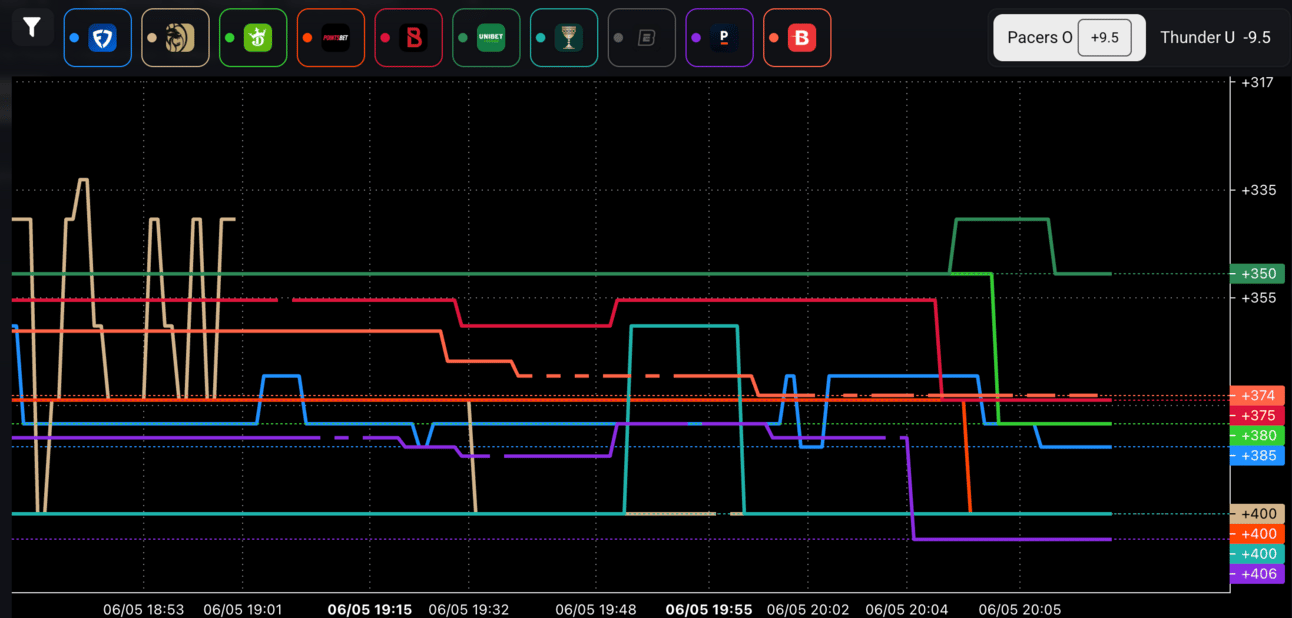The height and width of the screenshot is (618, 1292).
Task: Click the 06/05 19:32 time label
Action: 469,609
